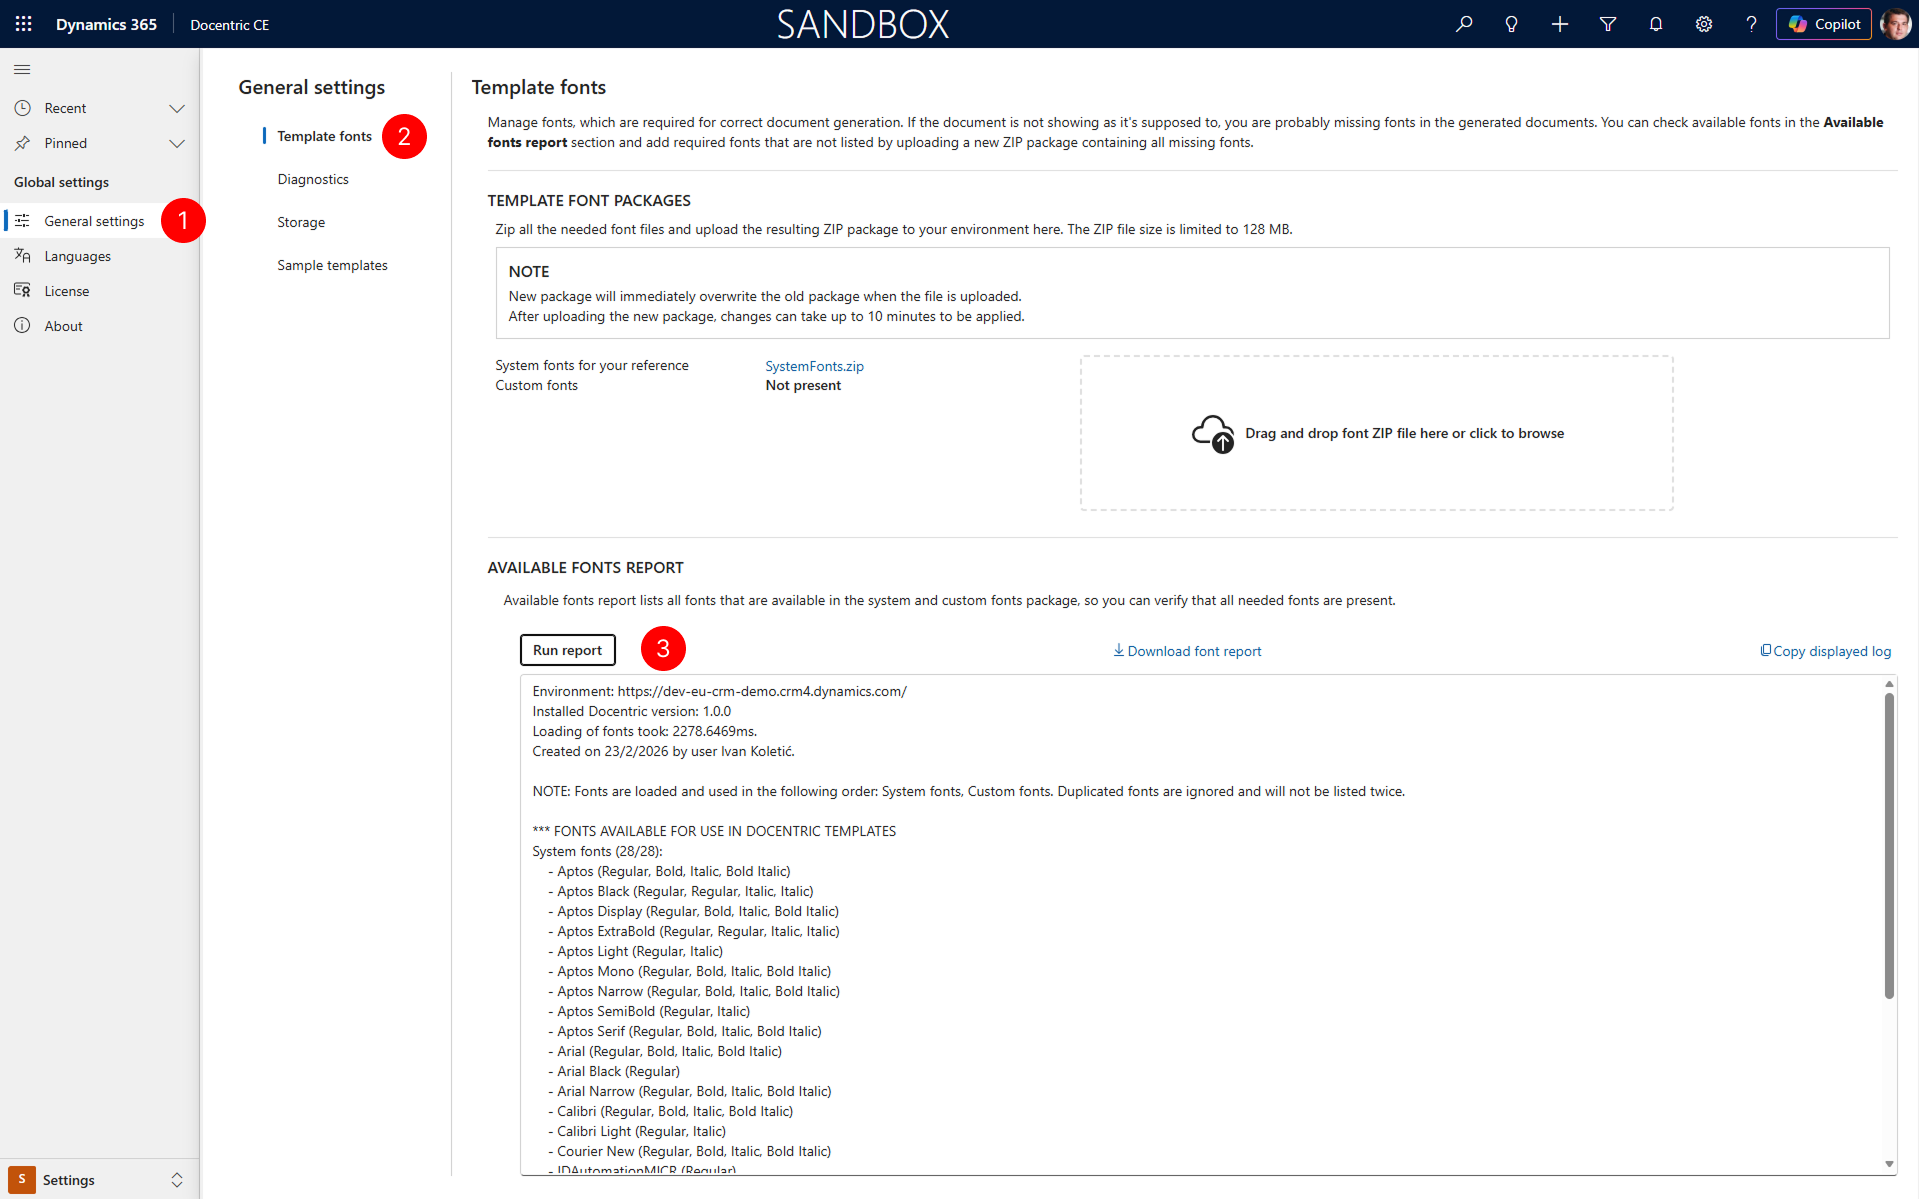Open the lightbulb assistant icon
The width and height of the screenshot is (1919, 1199).
click(x=1512, y=24)
